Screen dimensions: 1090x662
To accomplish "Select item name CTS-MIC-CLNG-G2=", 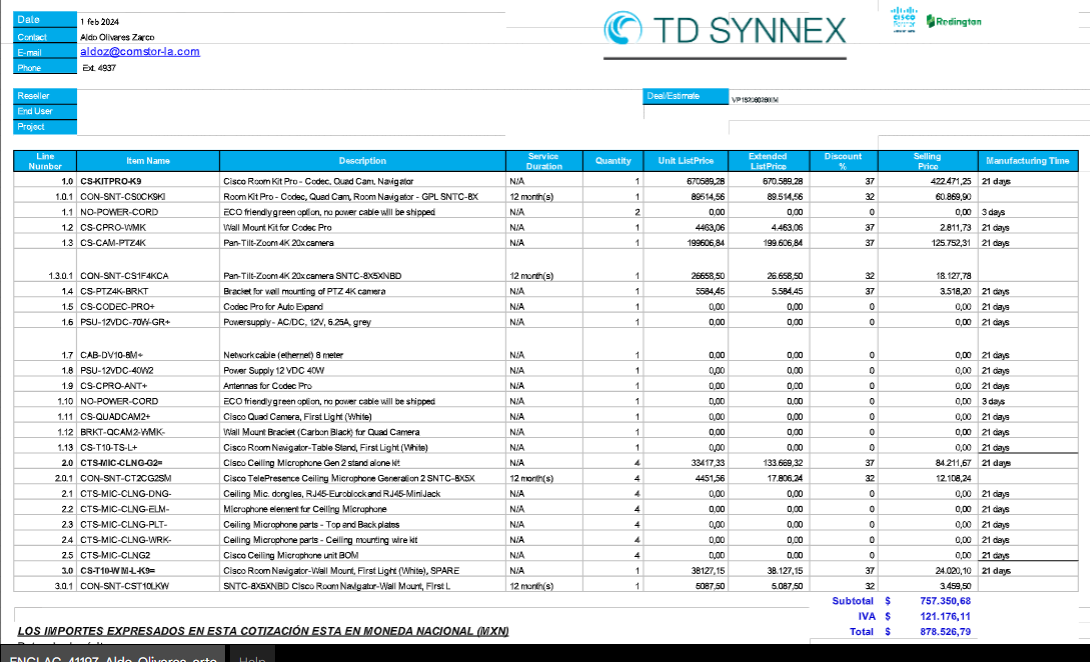I will 123,463.
